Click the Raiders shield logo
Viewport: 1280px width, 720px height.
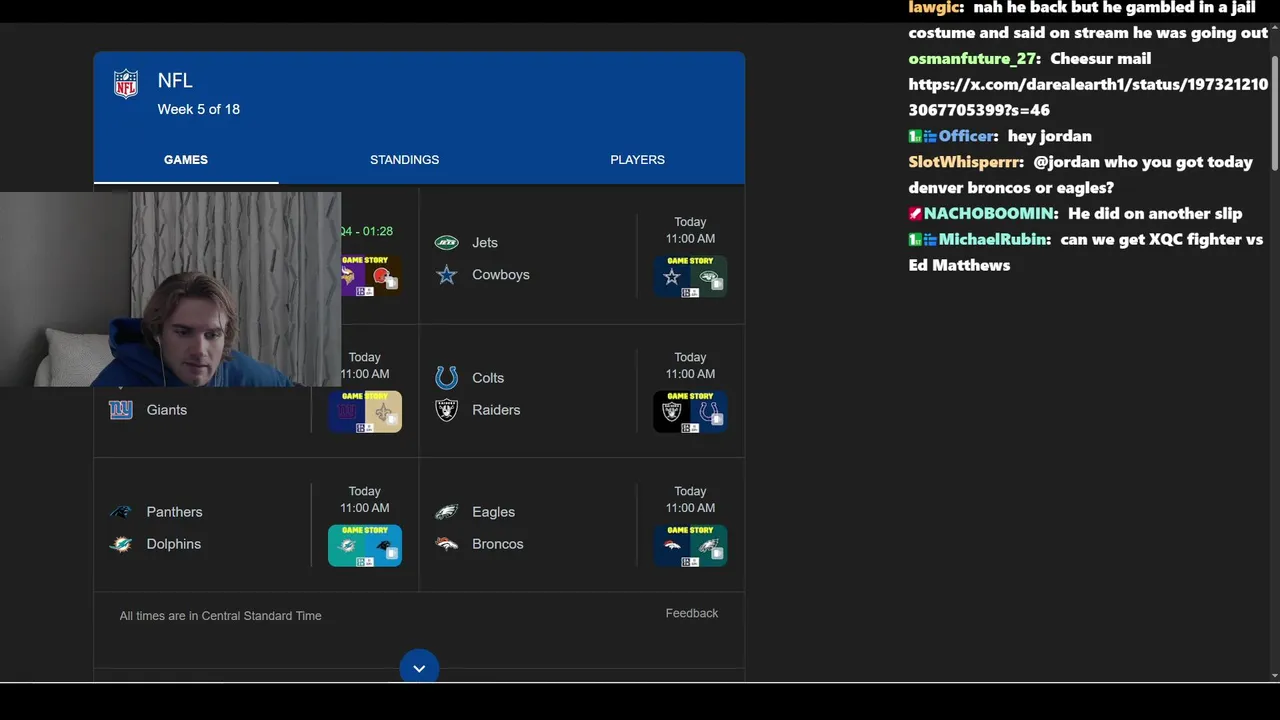(446, 409)
